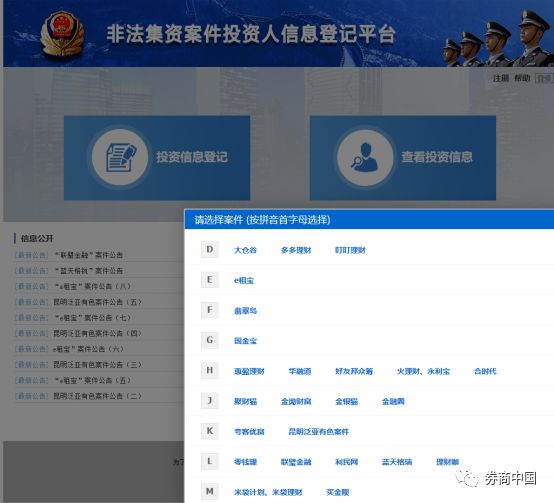Select the letter G index box
Image resolution: width=554 pixels, height=503 pixels.
click(210, 340)
